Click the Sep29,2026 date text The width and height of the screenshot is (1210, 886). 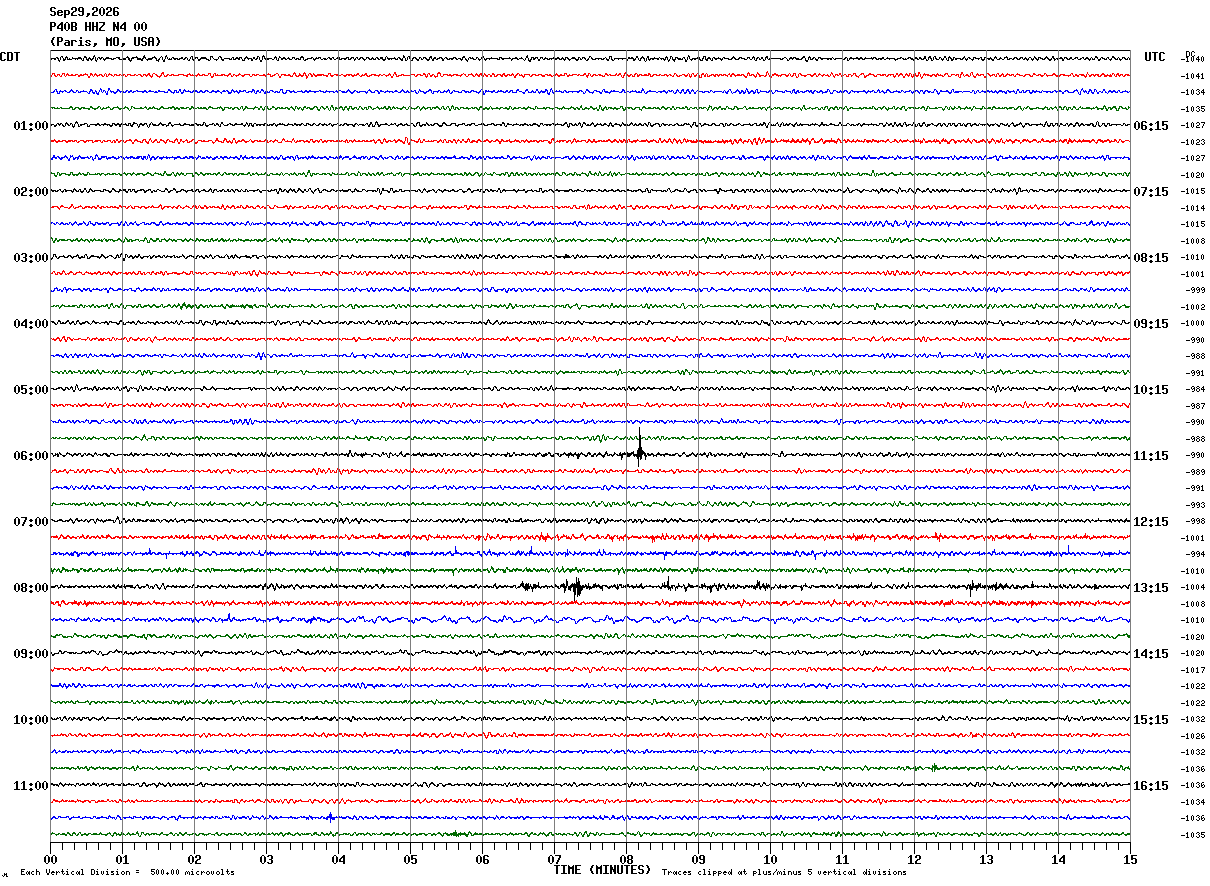[x=84, y=12]
